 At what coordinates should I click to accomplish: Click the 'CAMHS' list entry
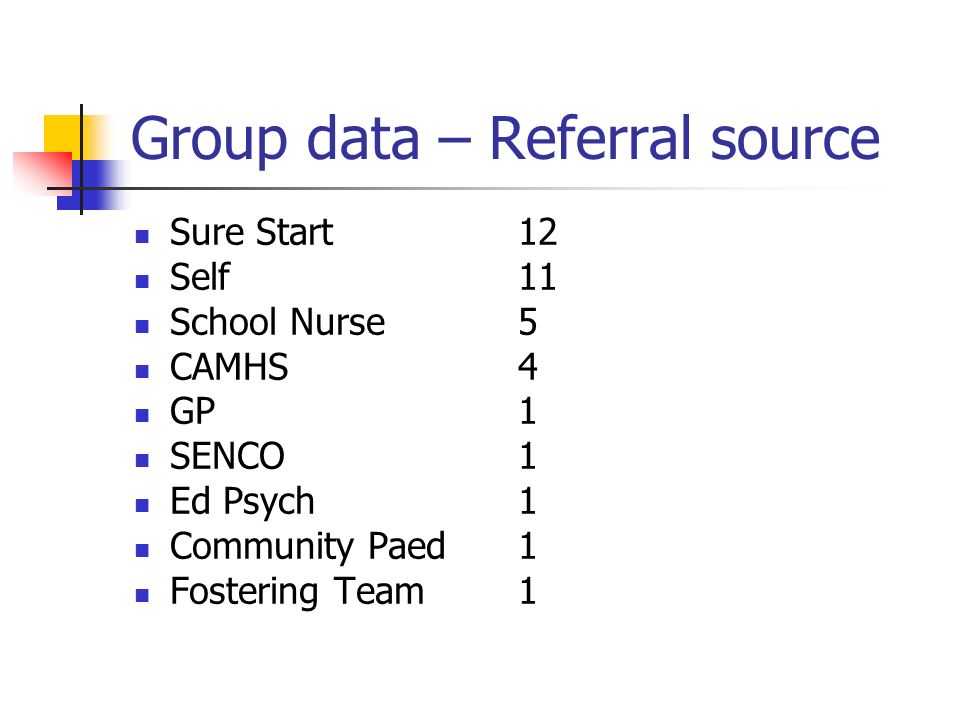point(229,367)
